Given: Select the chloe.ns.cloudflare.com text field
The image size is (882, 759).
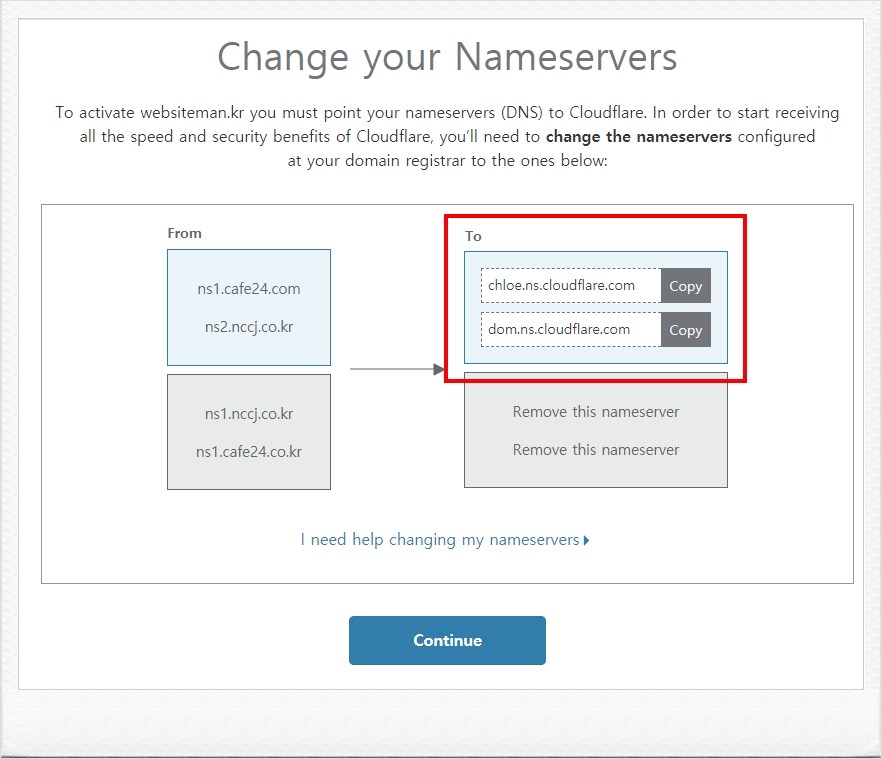Looking at the screenshot, I should point(571,286).
